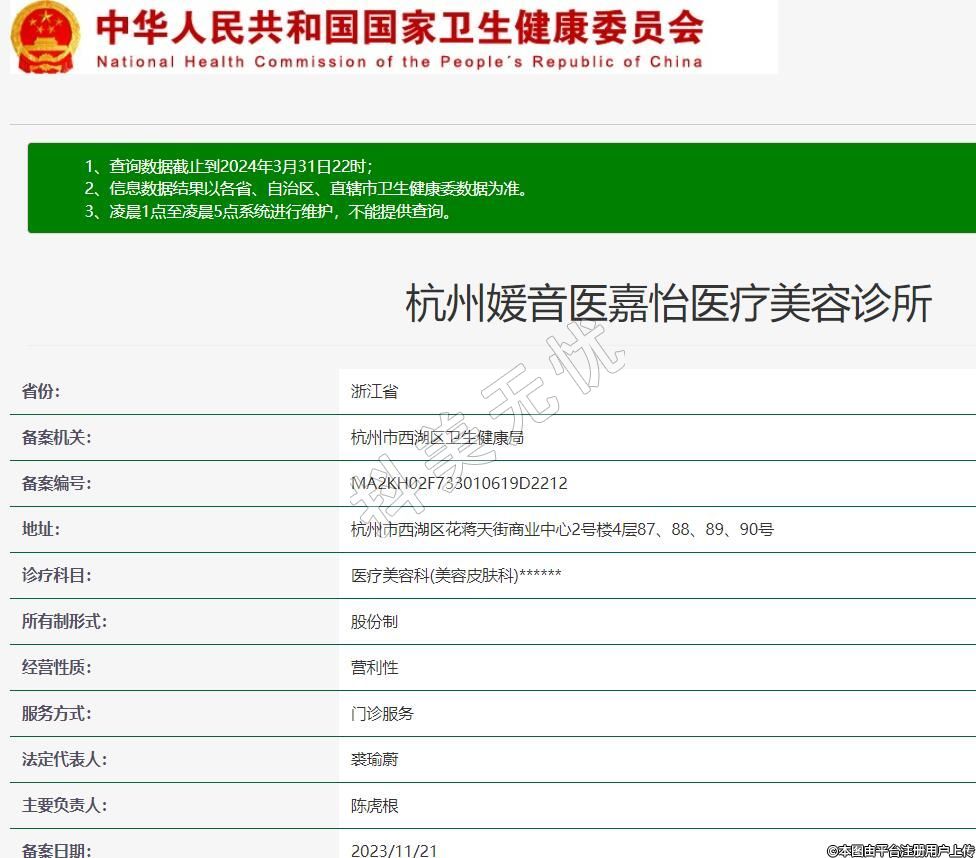Click the clinic name heading 杭州媛音医嘉怡医疗美容诊所

click(668, 303)
